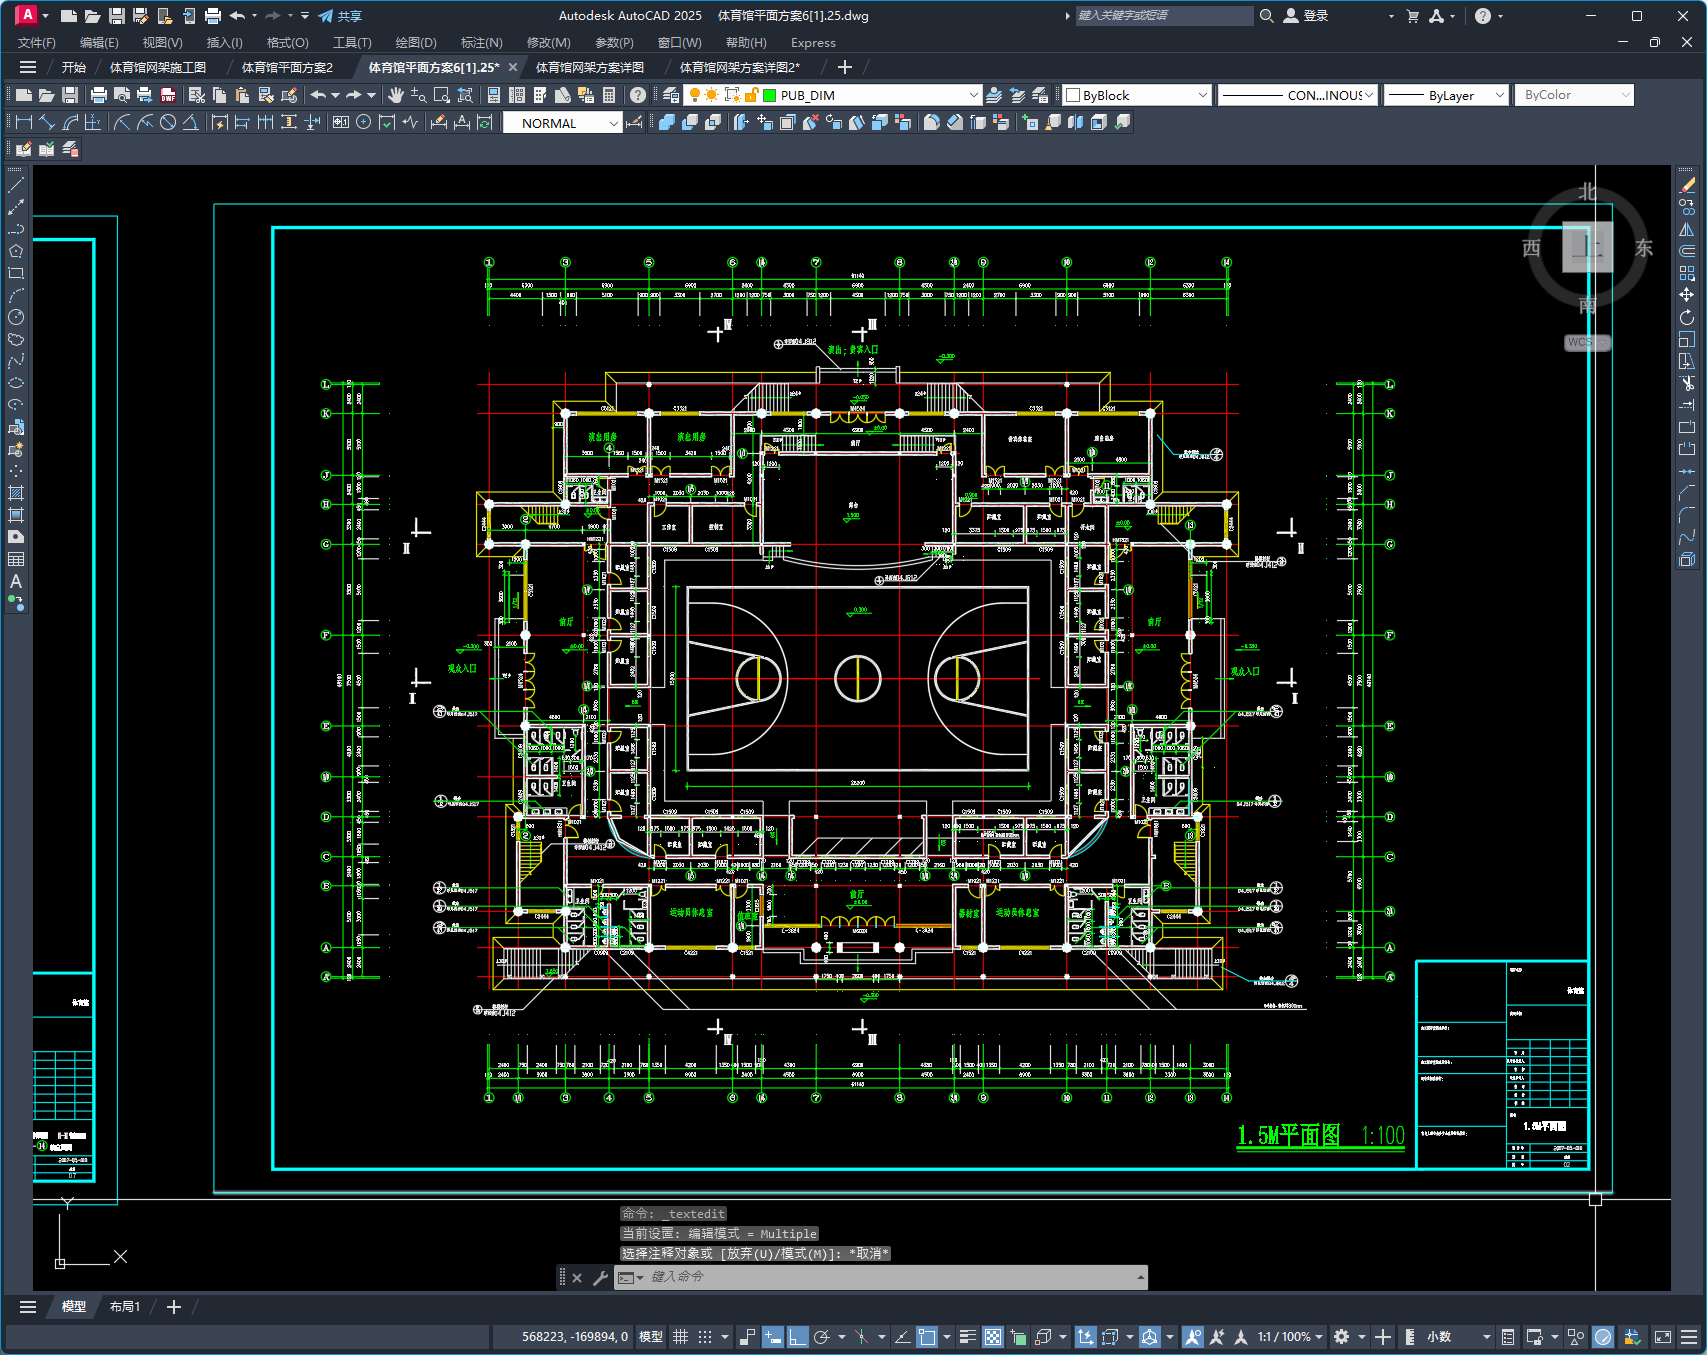Select the Hatch tool in left toolbar

[16, 493]
